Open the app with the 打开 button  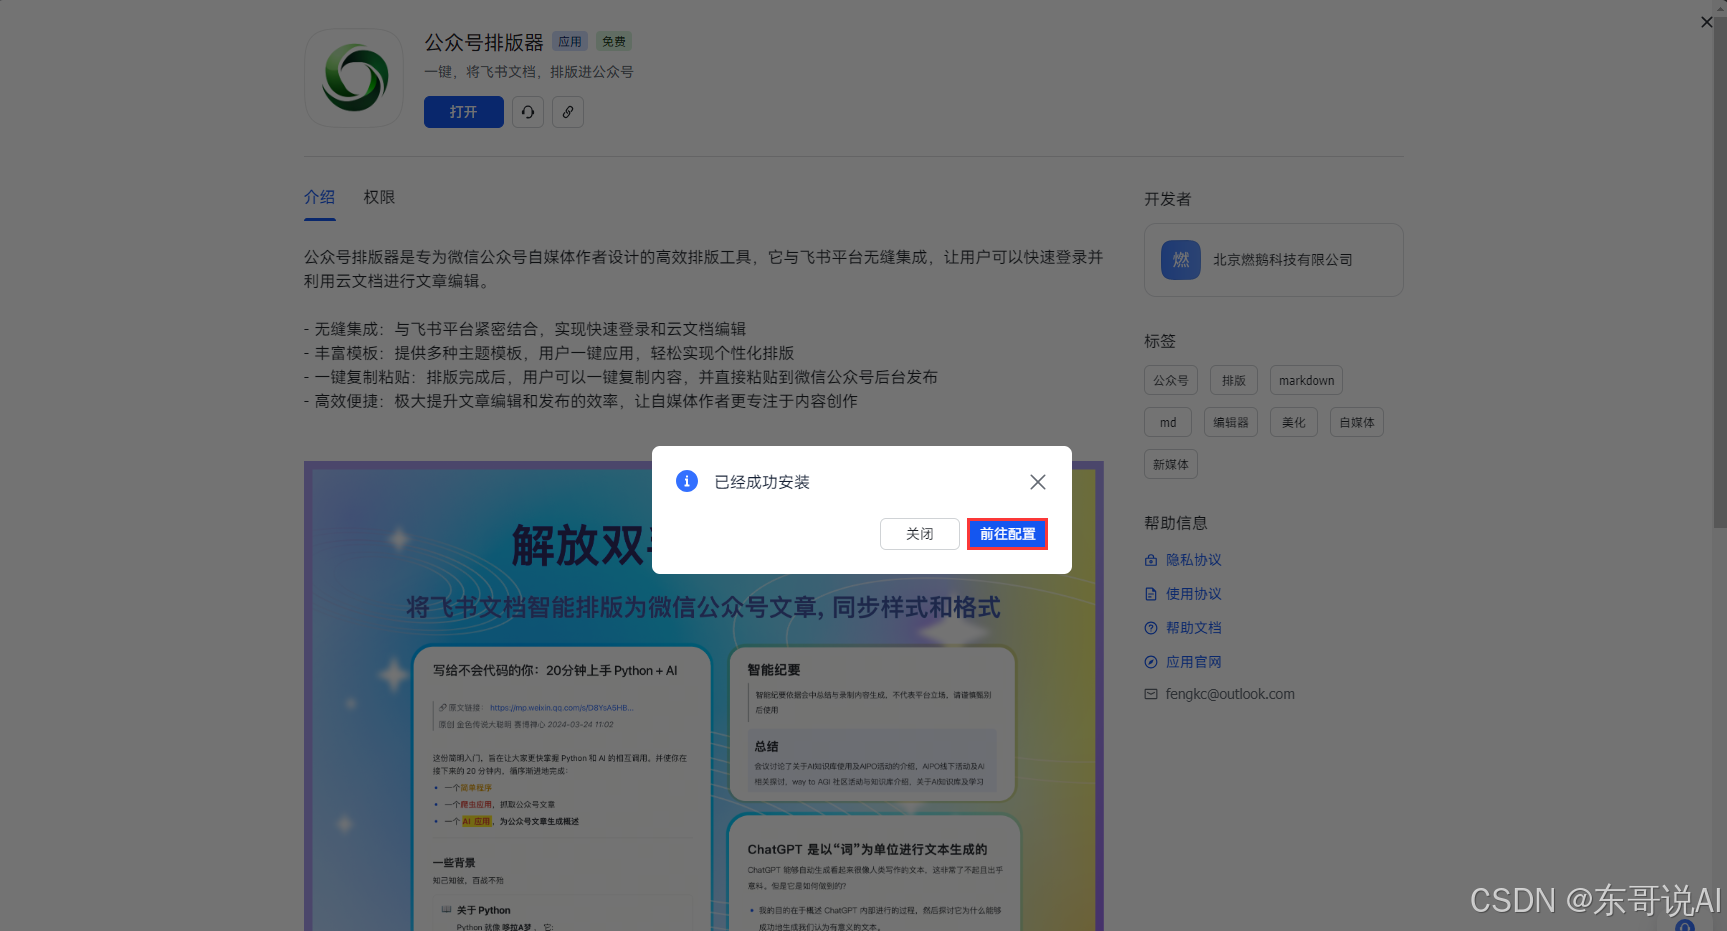464,112
